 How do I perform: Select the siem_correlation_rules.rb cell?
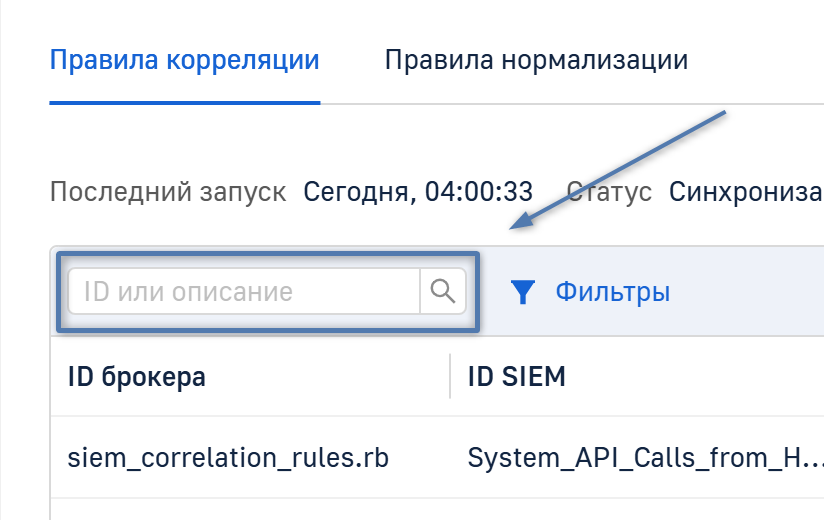228,458
